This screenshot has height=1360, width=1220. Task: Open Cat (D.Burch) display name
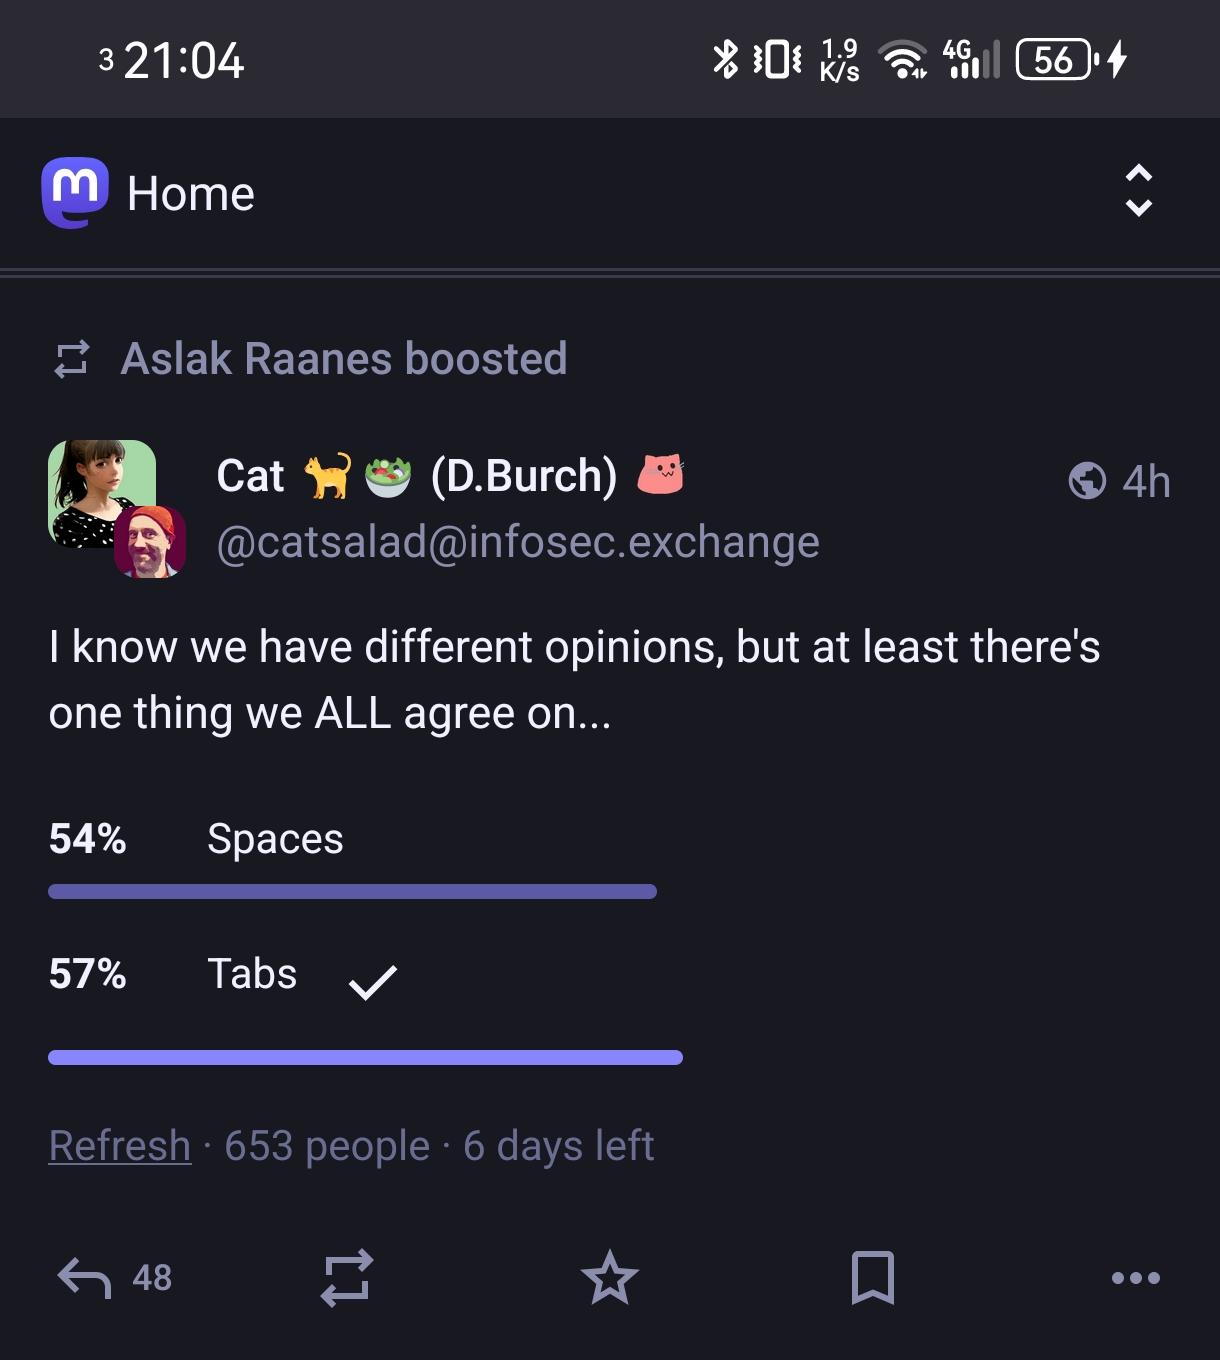point(416,476)
